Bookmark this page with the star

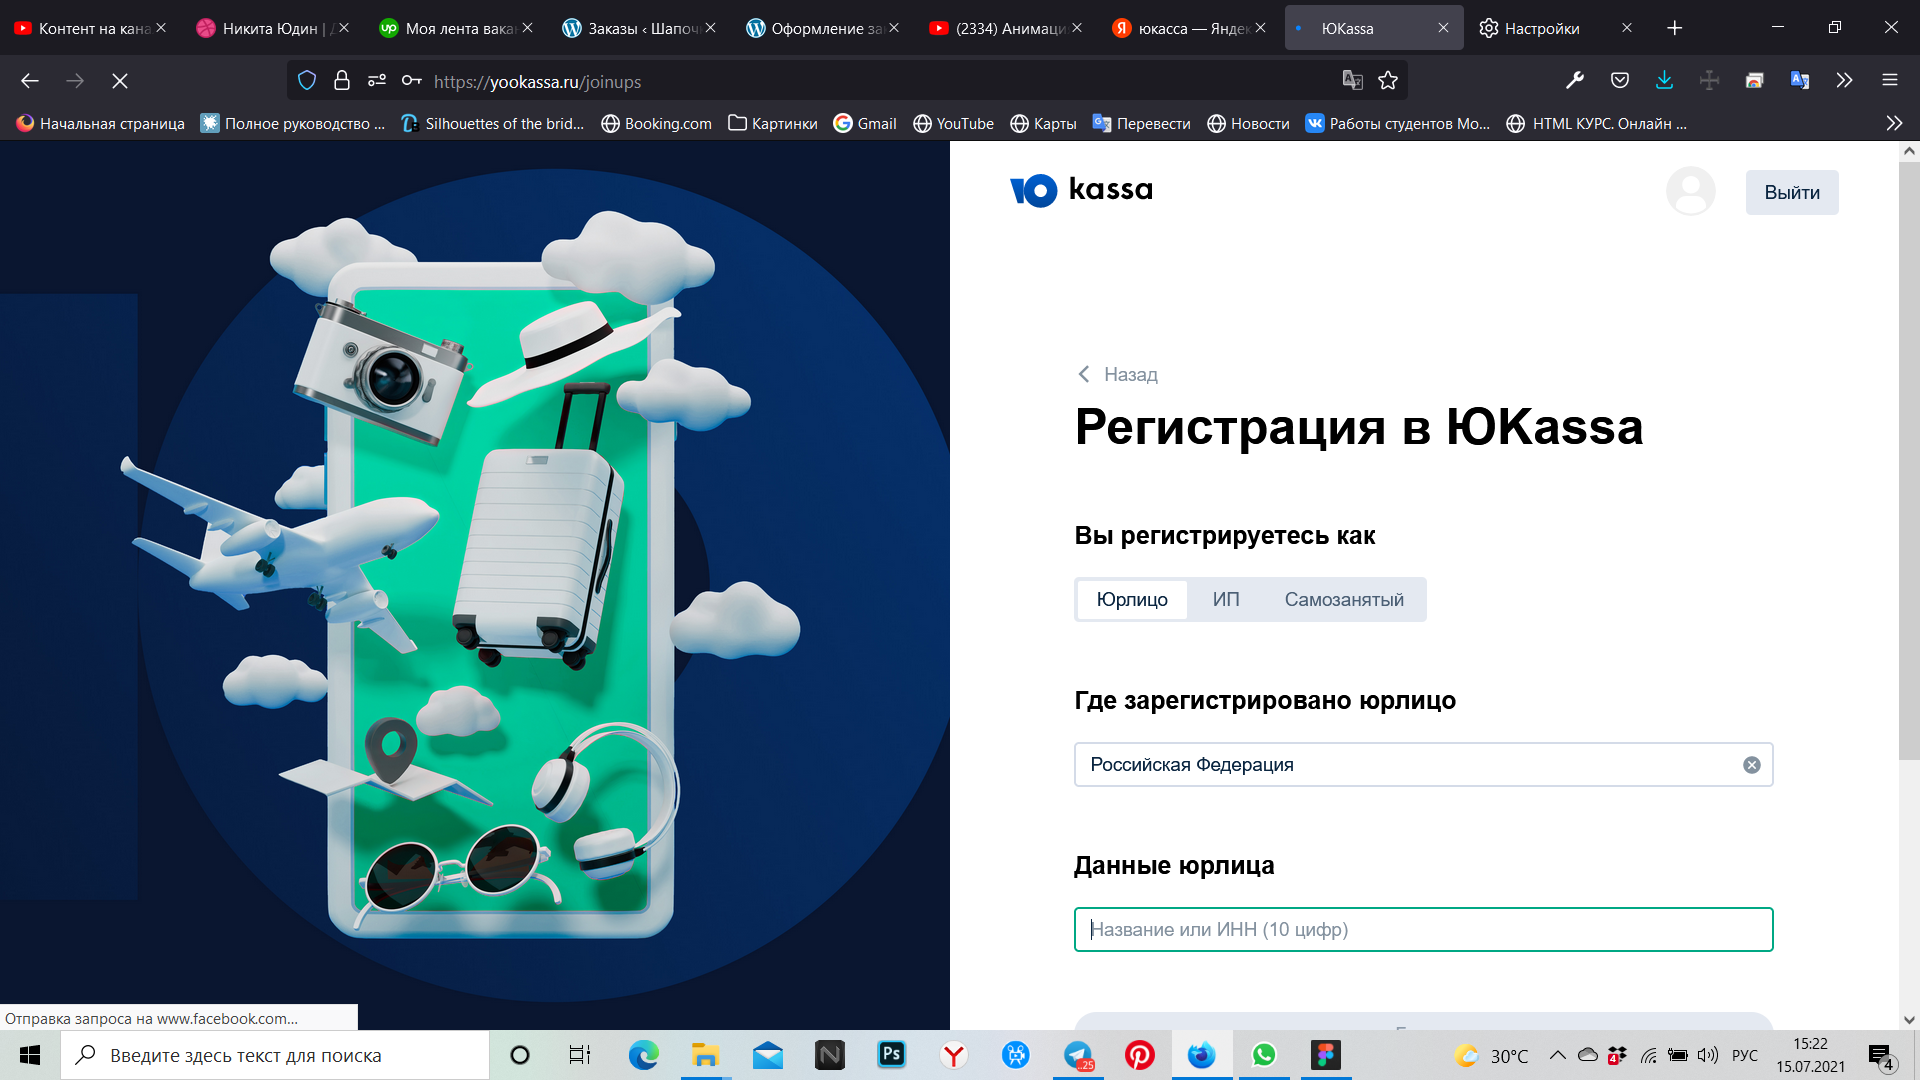pos(1388,81)
